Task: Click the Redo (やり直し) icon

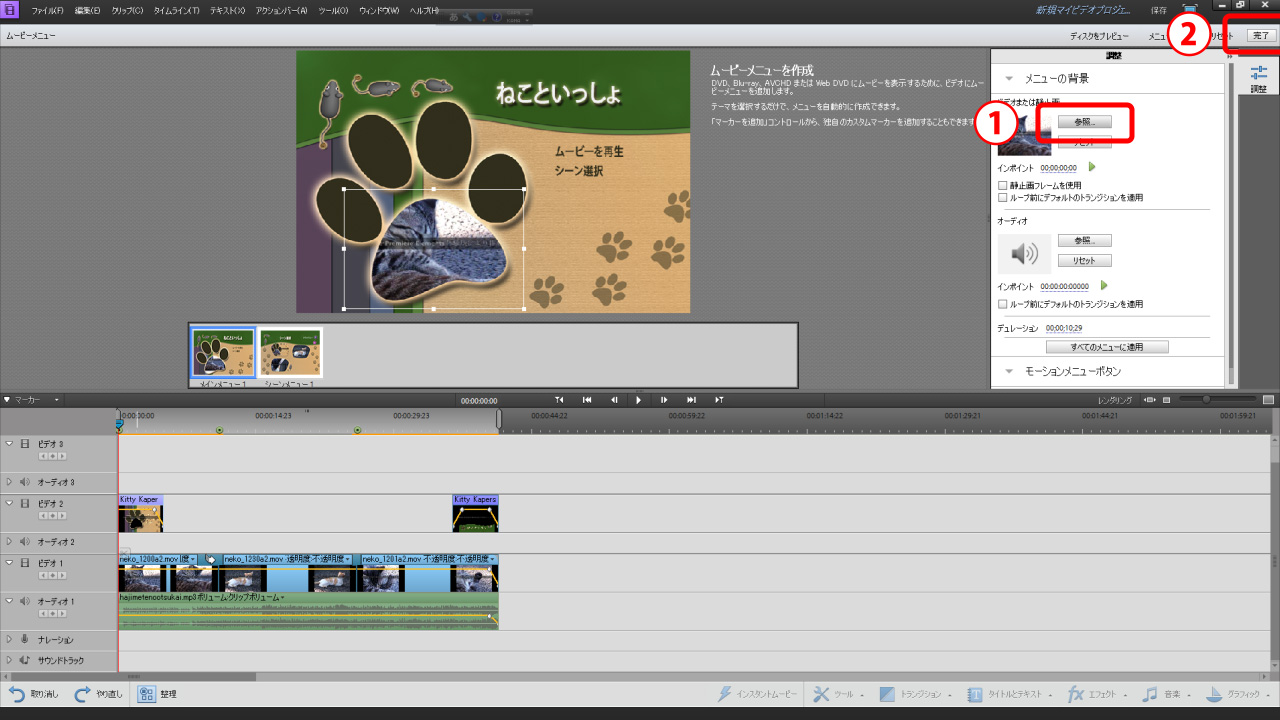Action: pyautogui.click(x=83, y=694)
